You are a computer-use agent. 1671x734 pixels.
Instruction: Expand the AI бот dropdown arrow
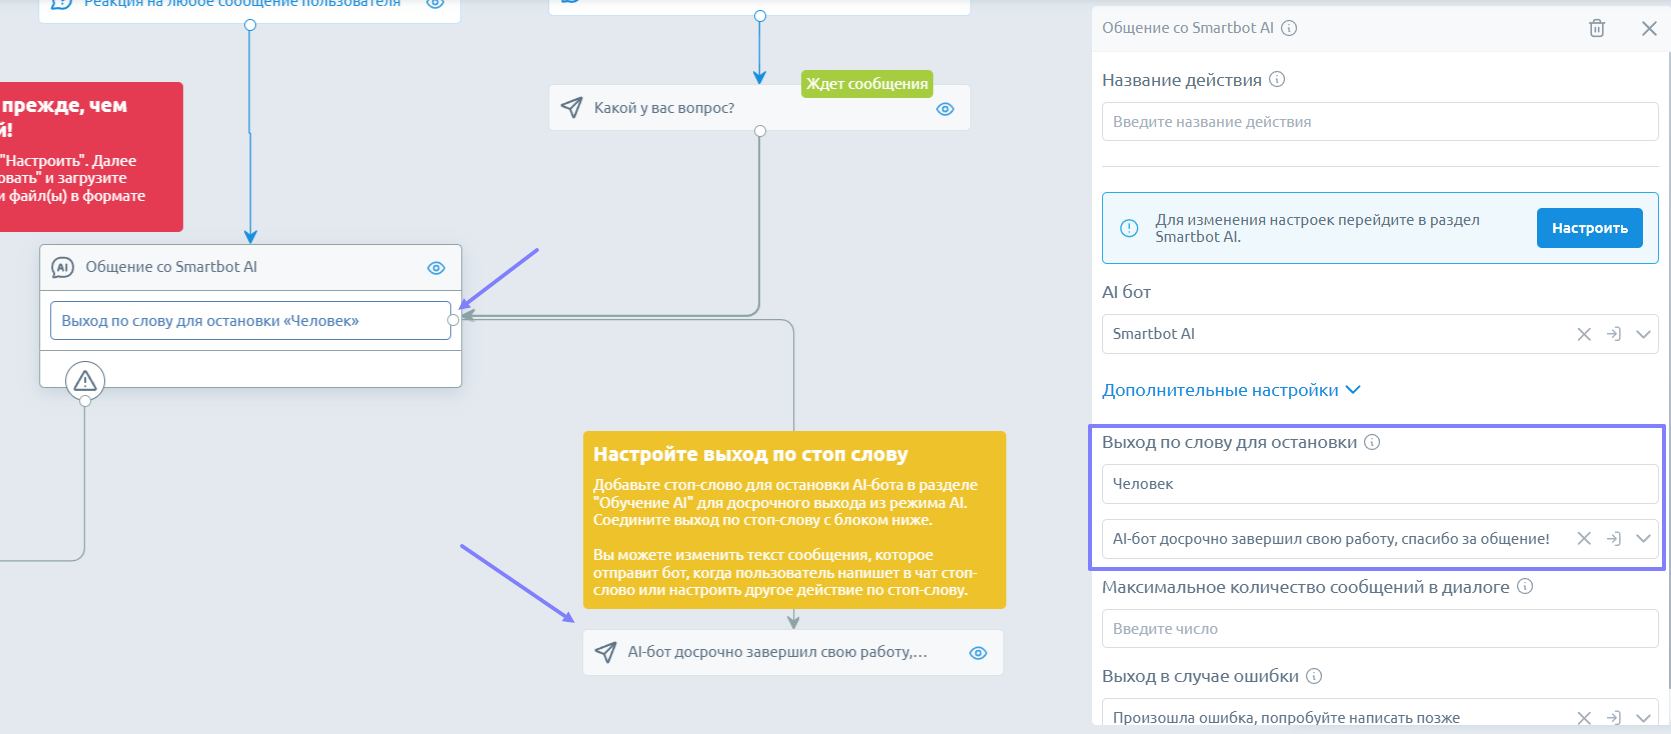tap(1643, 334)
